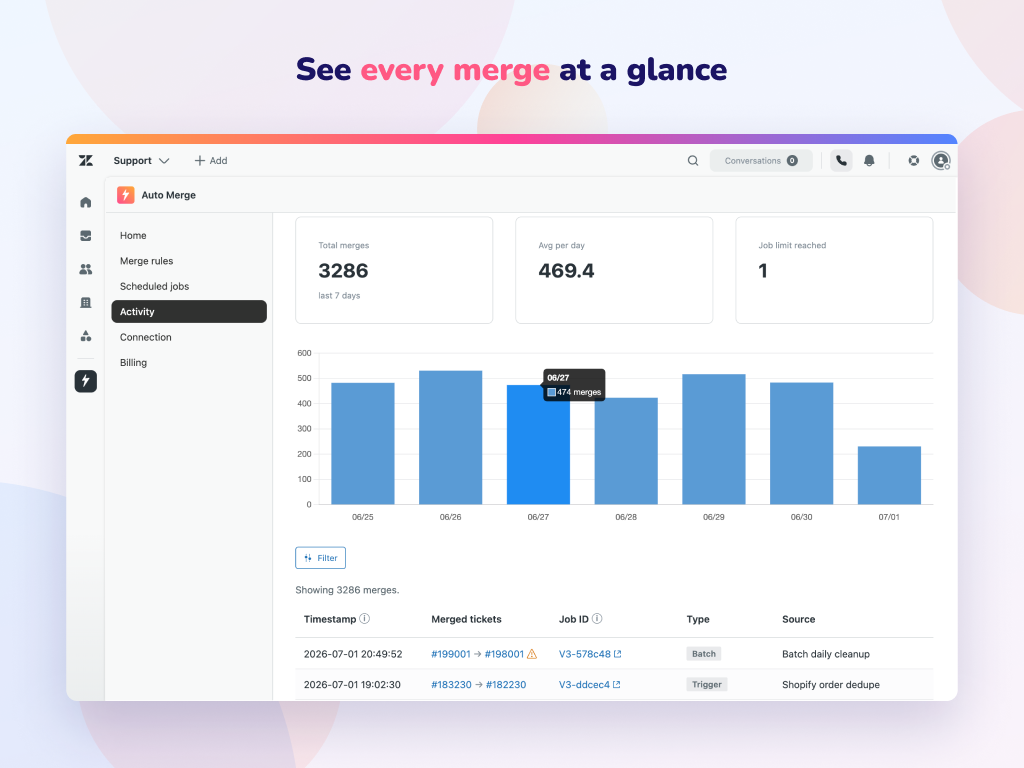Click the 07/01 bar in chart
The width and height of the screenshot is (1024, 768).
[889, 475]
